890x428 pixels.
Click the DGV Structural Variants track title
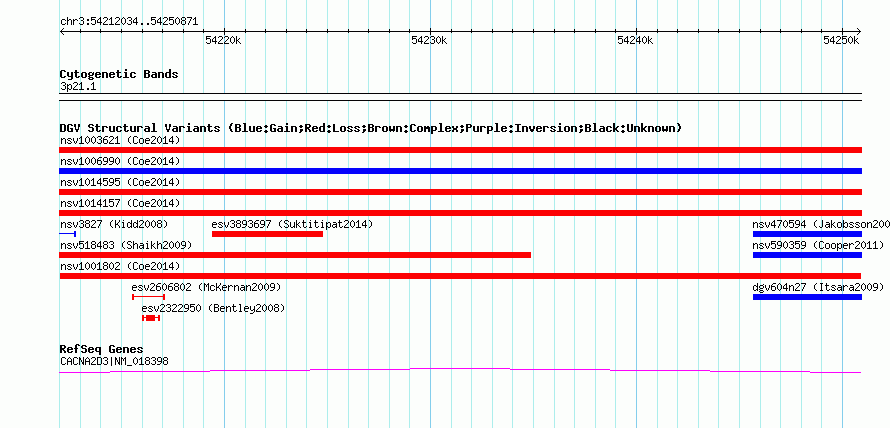coord(371,128)
